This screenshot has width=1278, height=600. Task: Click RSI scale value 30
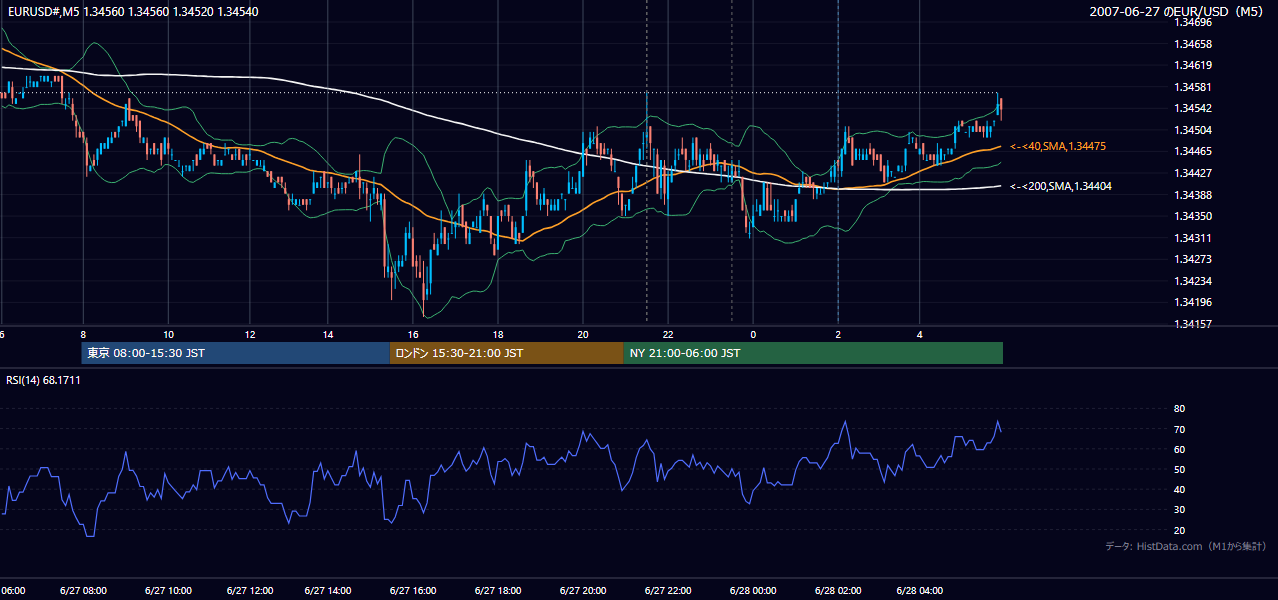1179,510
